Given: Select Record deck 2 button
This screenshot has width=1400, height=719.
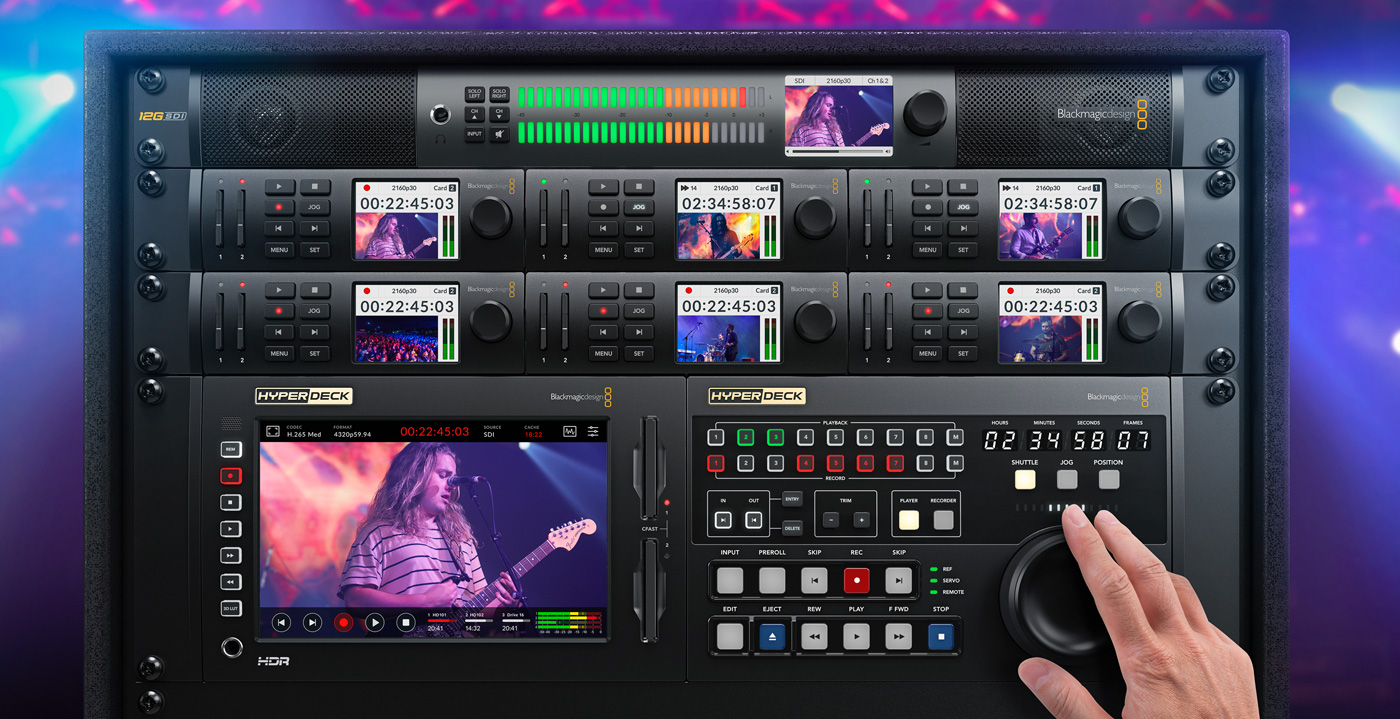Looking at the screenshot, I should (x=745, y=463).
